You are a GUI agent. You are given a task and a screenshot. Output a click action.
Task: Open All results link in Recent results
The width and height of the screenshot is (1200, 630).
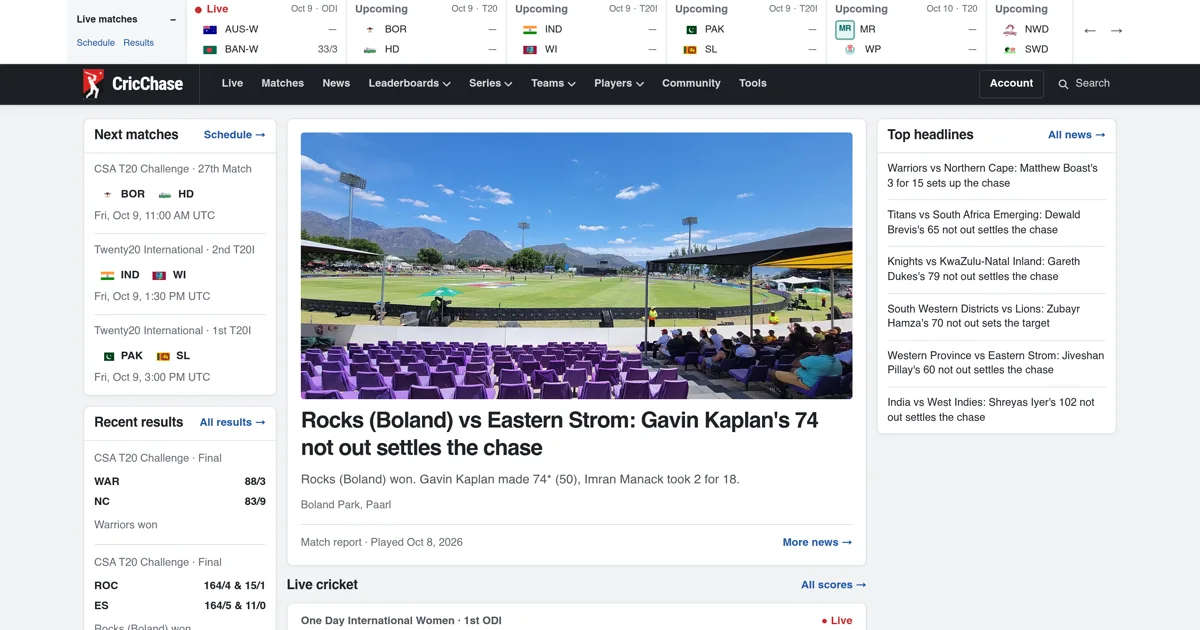tap(232, 423)
